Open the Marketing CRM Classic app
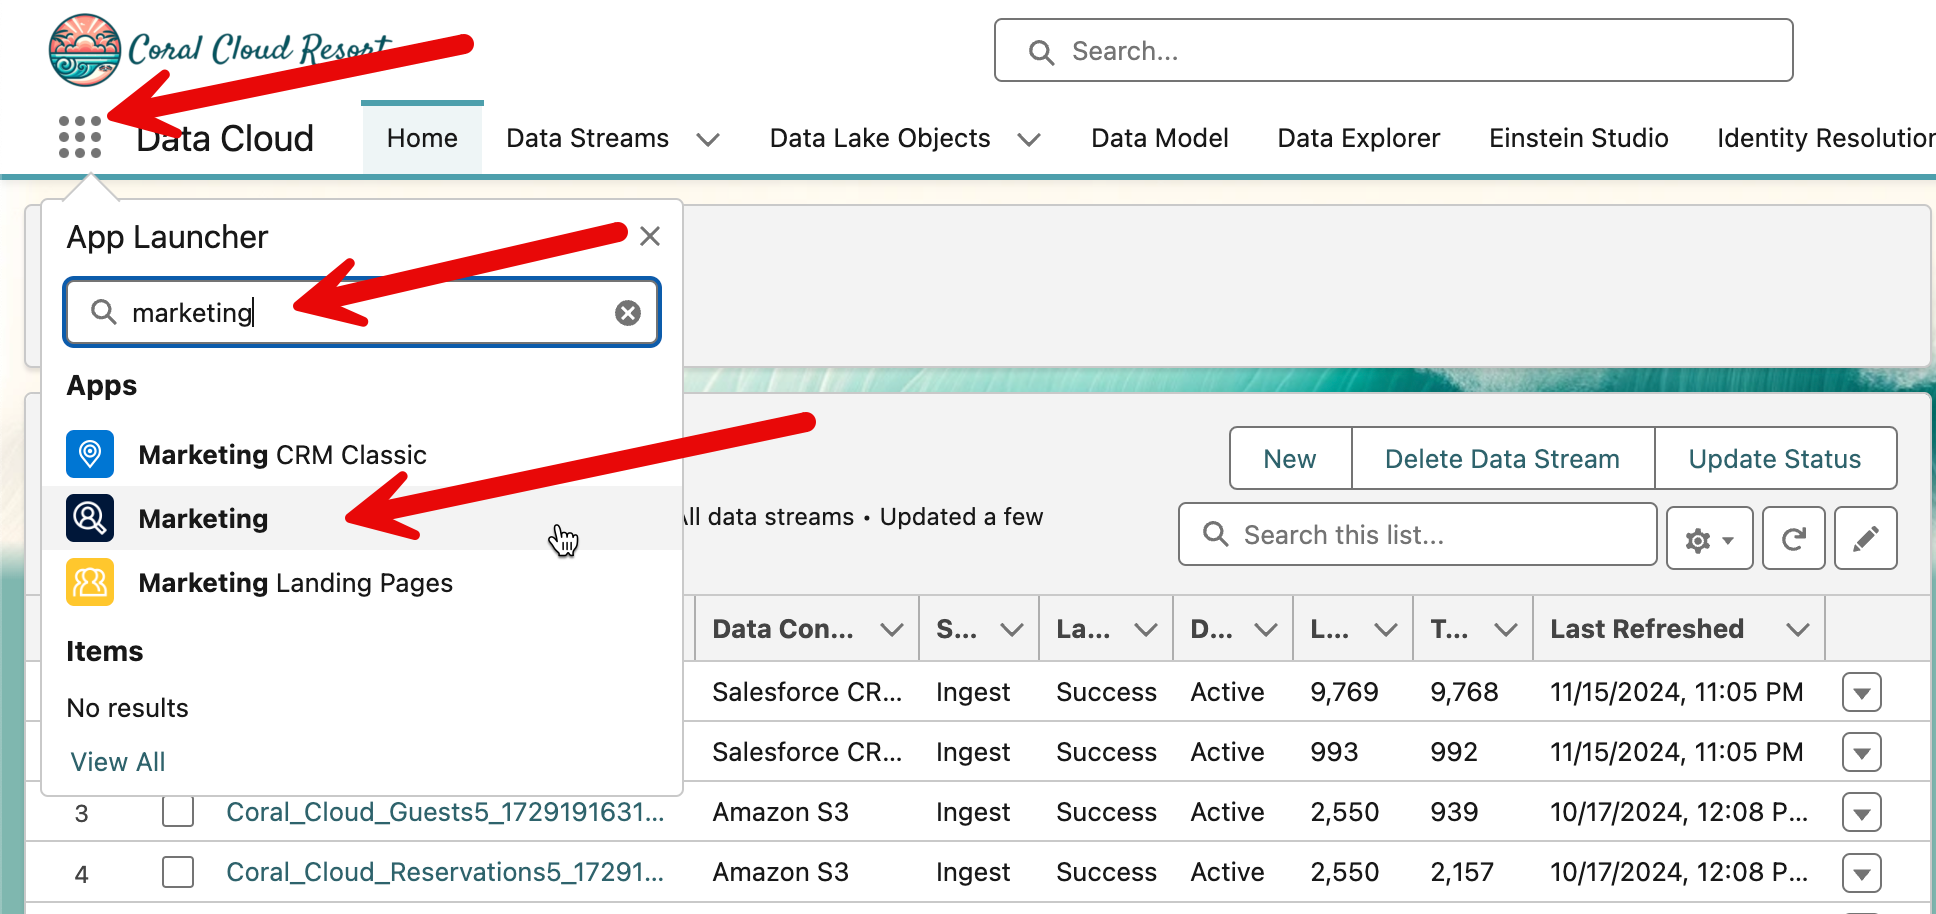Image resolution: width=1936 pixels, height=914 pixels. coord(282,455)
